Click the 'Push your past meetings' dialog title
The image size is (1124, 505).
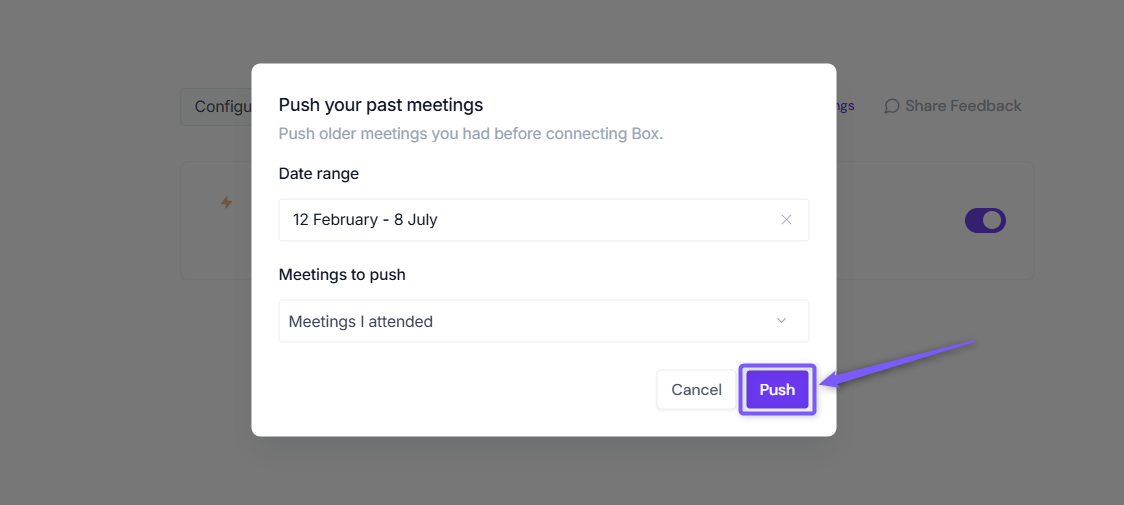point(381,105)
